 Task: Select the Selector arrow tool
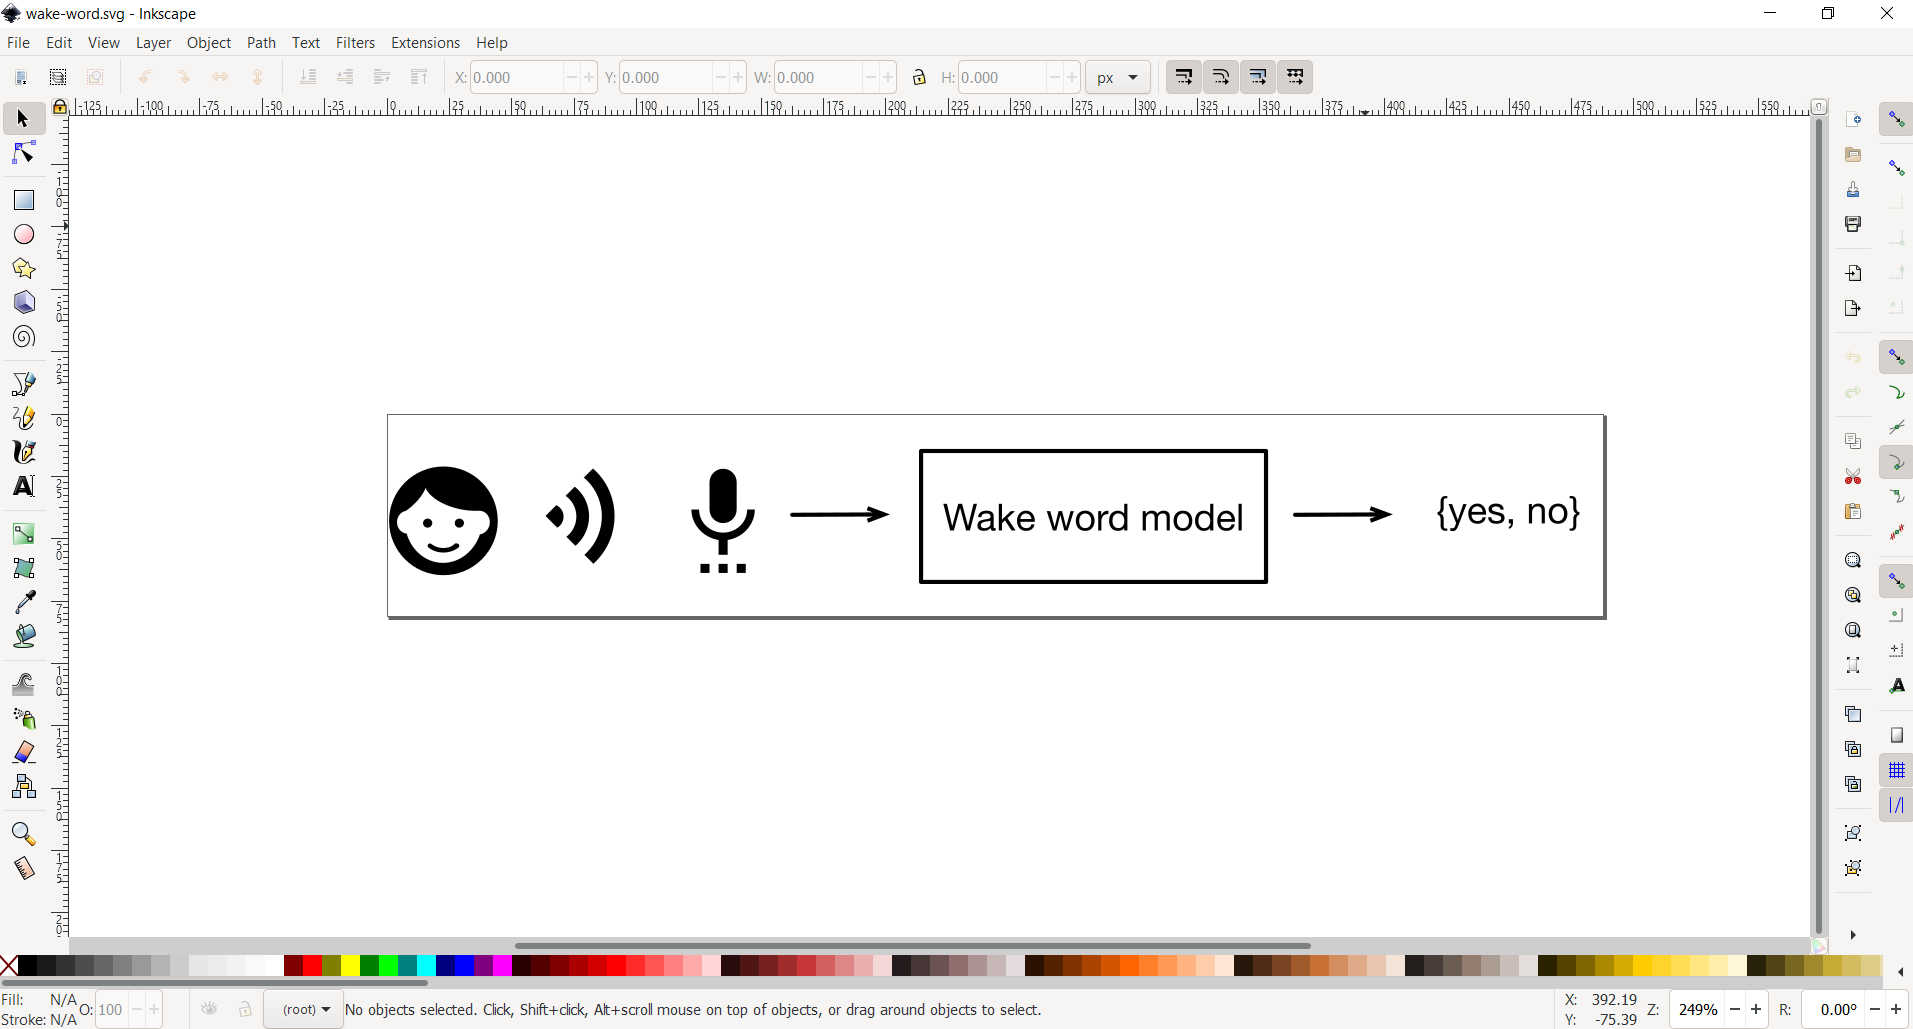coord(23,119)
